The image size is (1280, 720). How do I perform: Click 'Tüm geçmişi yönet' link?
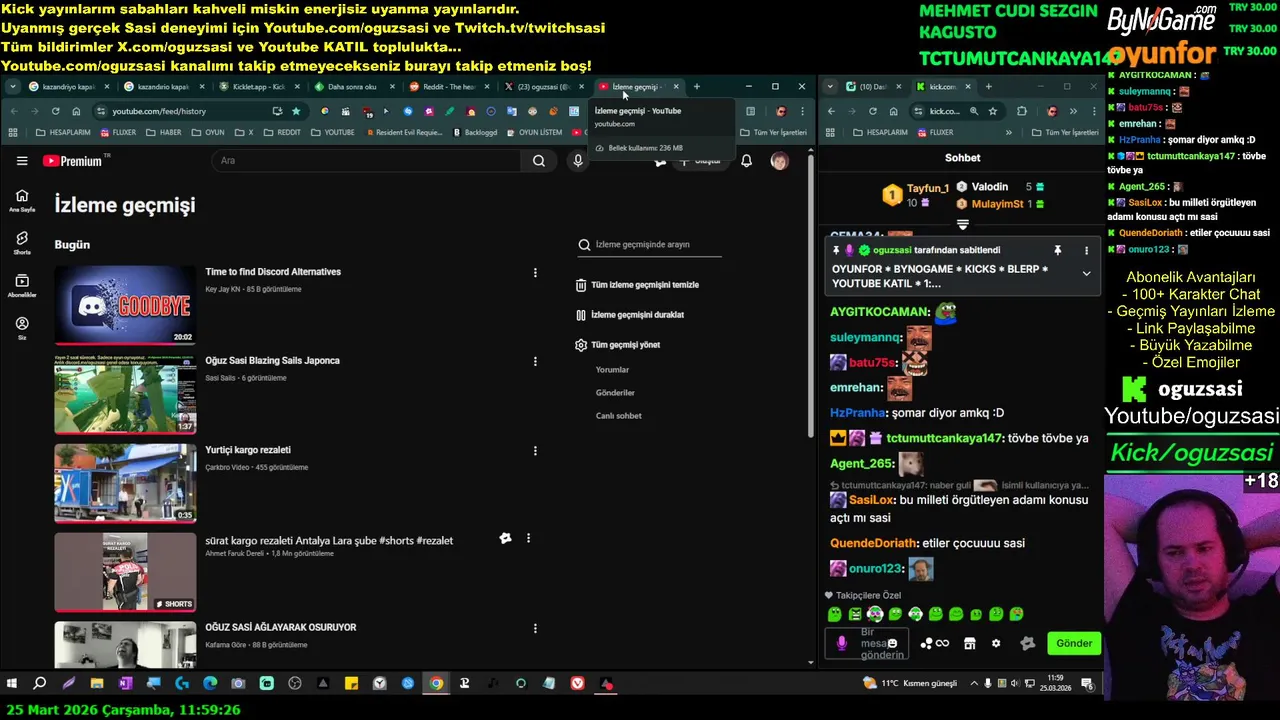coord(618,345)
